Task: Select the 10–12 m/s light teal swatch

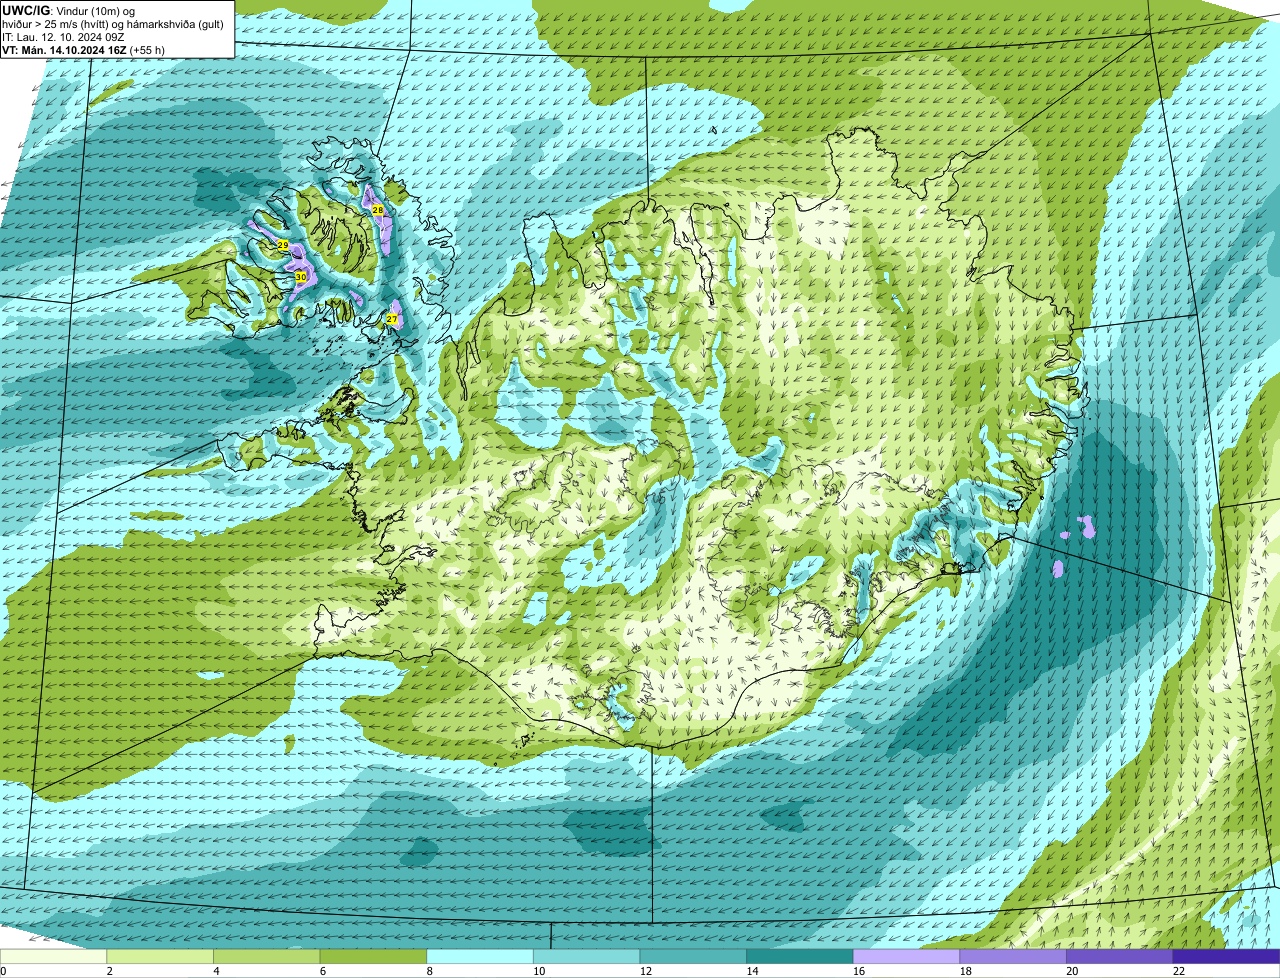Action: point(587,956)
